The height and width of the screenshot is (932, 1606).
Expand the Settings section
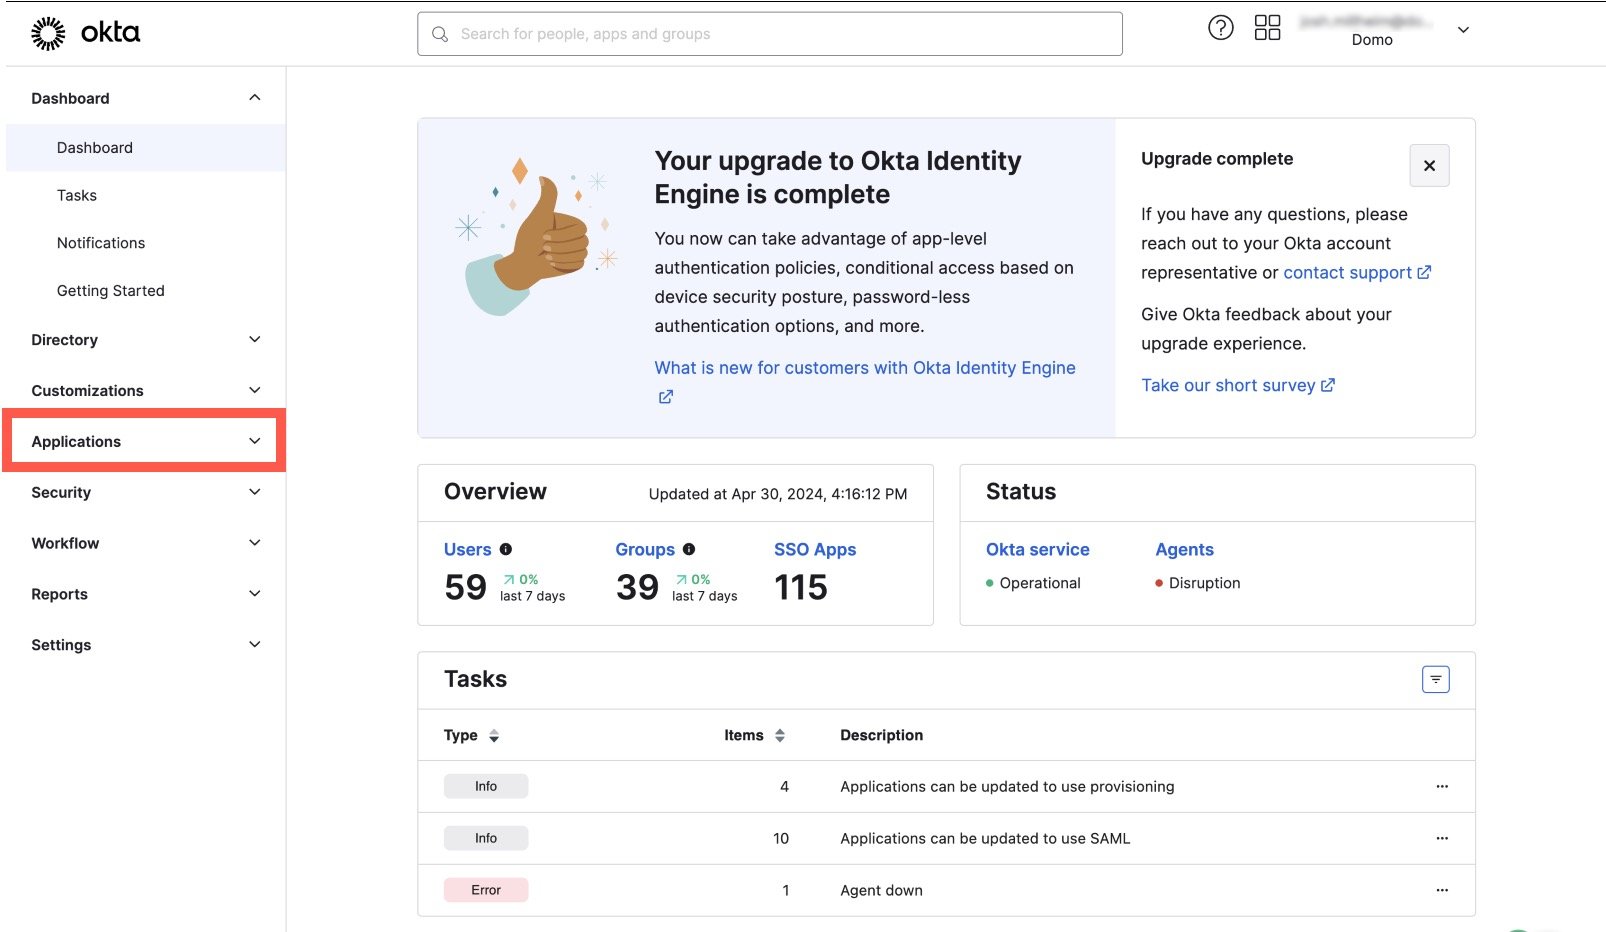(x=146, y=645)
